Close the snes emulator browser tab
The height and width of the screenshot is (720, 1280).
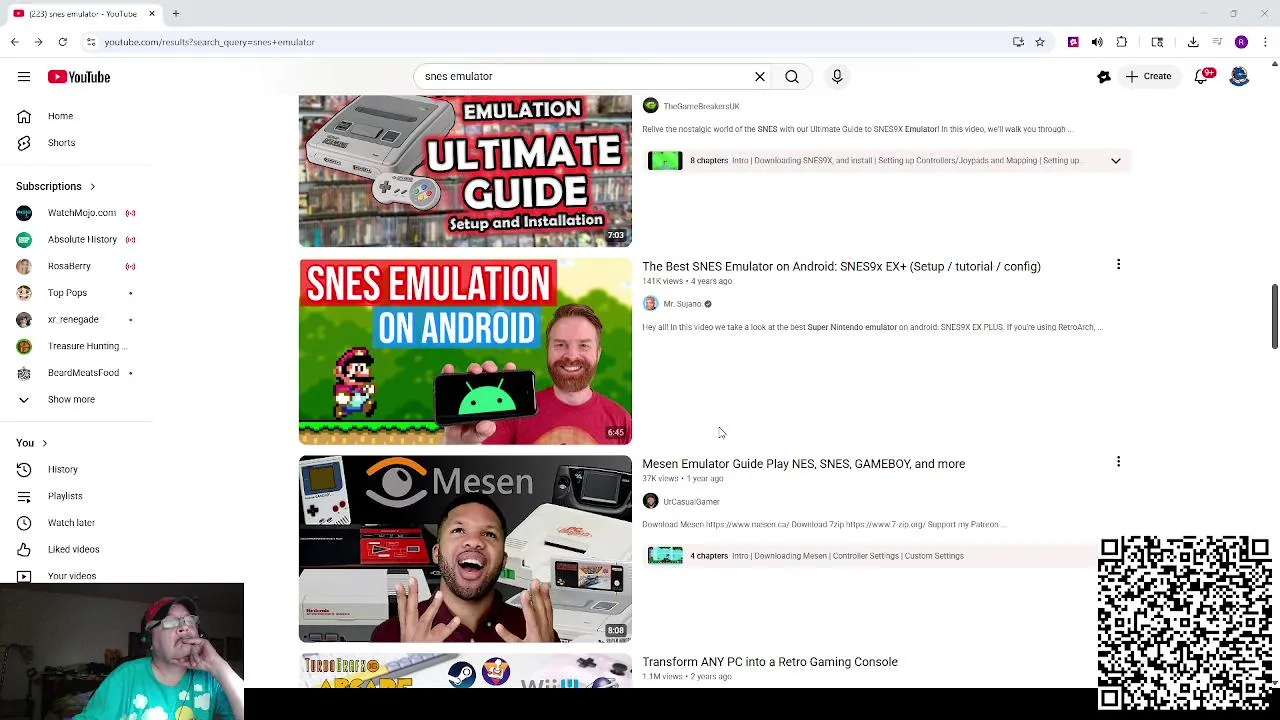coord(152,14)
